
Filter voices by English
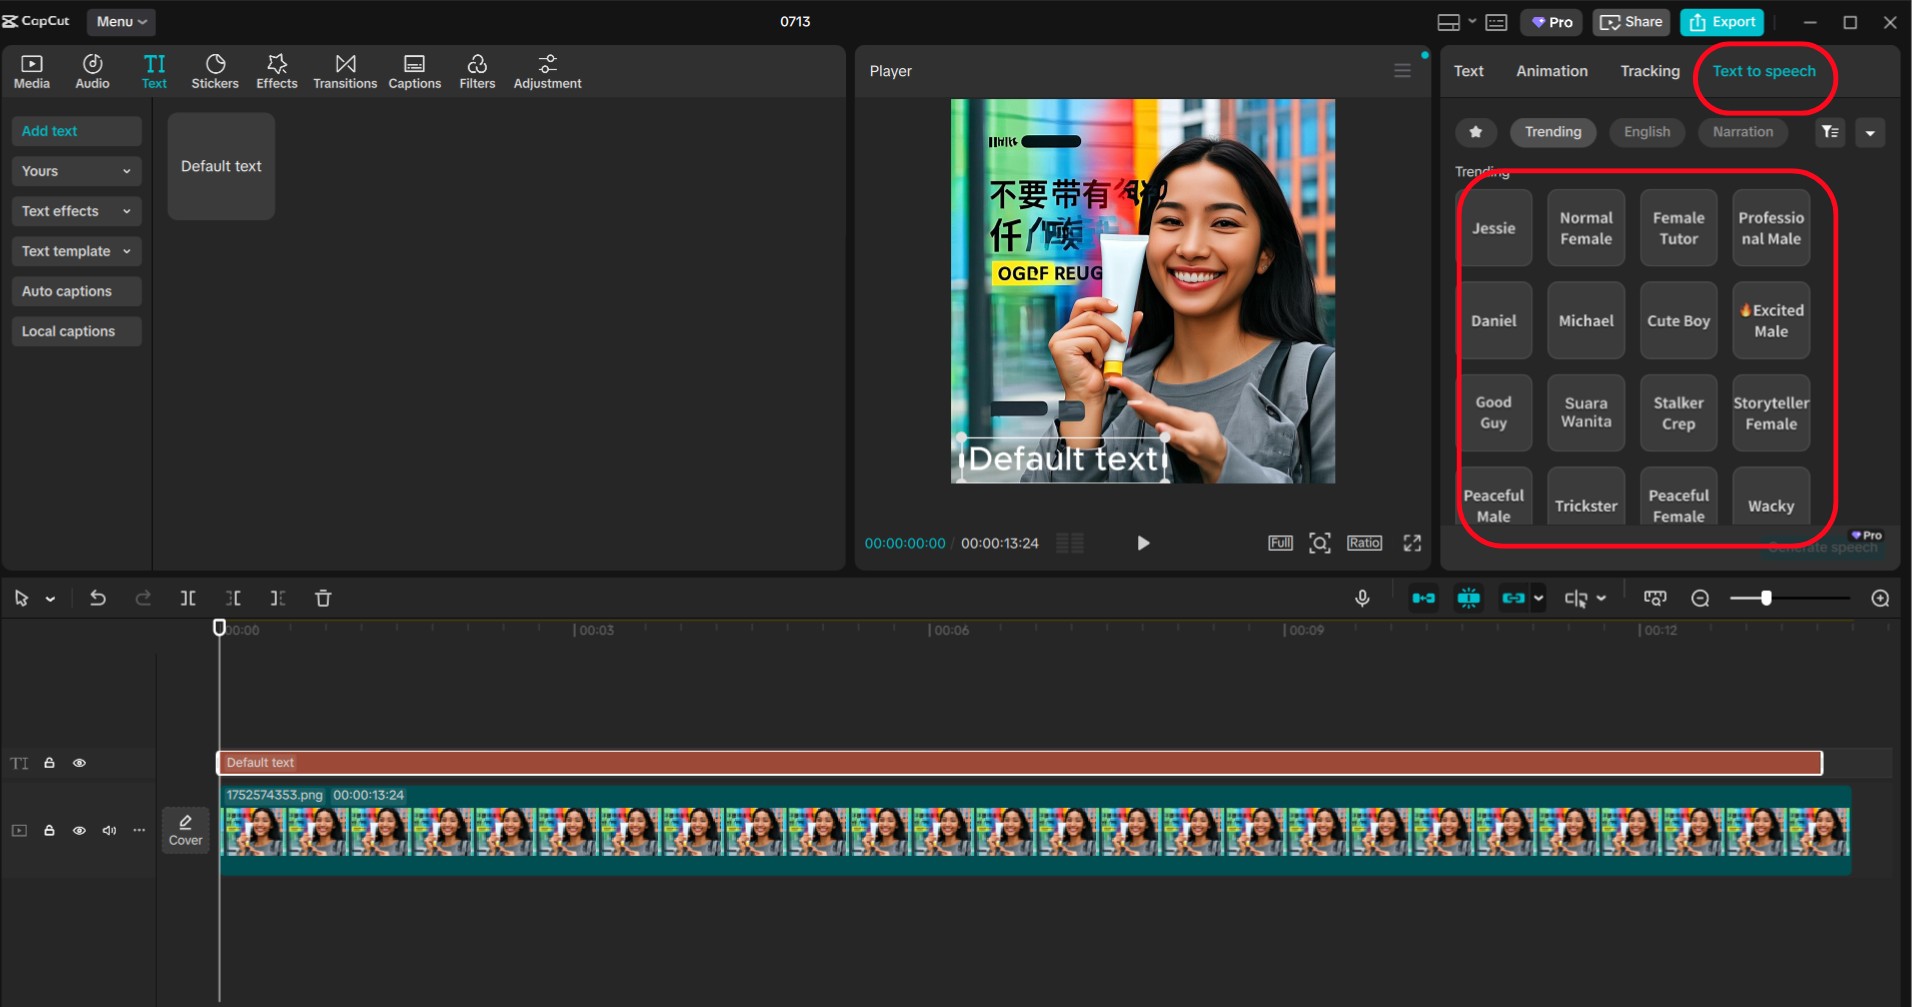click(x=1646, y=132)
